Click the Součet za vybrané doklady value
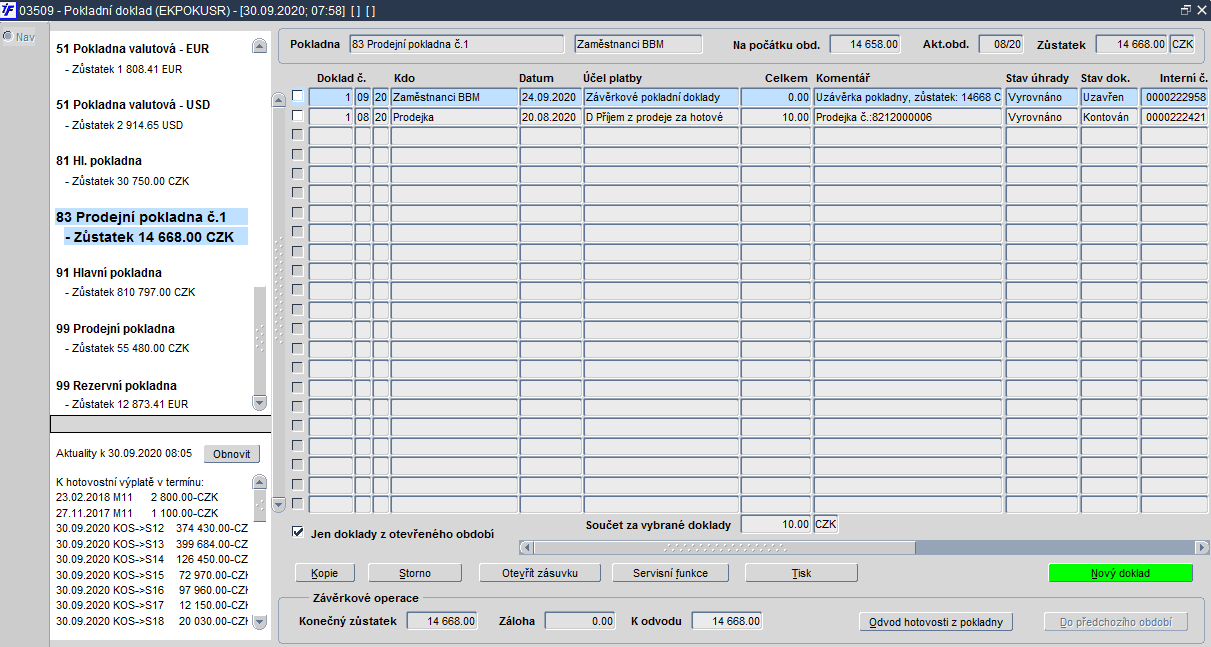 pyautogui.click(x=776, y=525)
